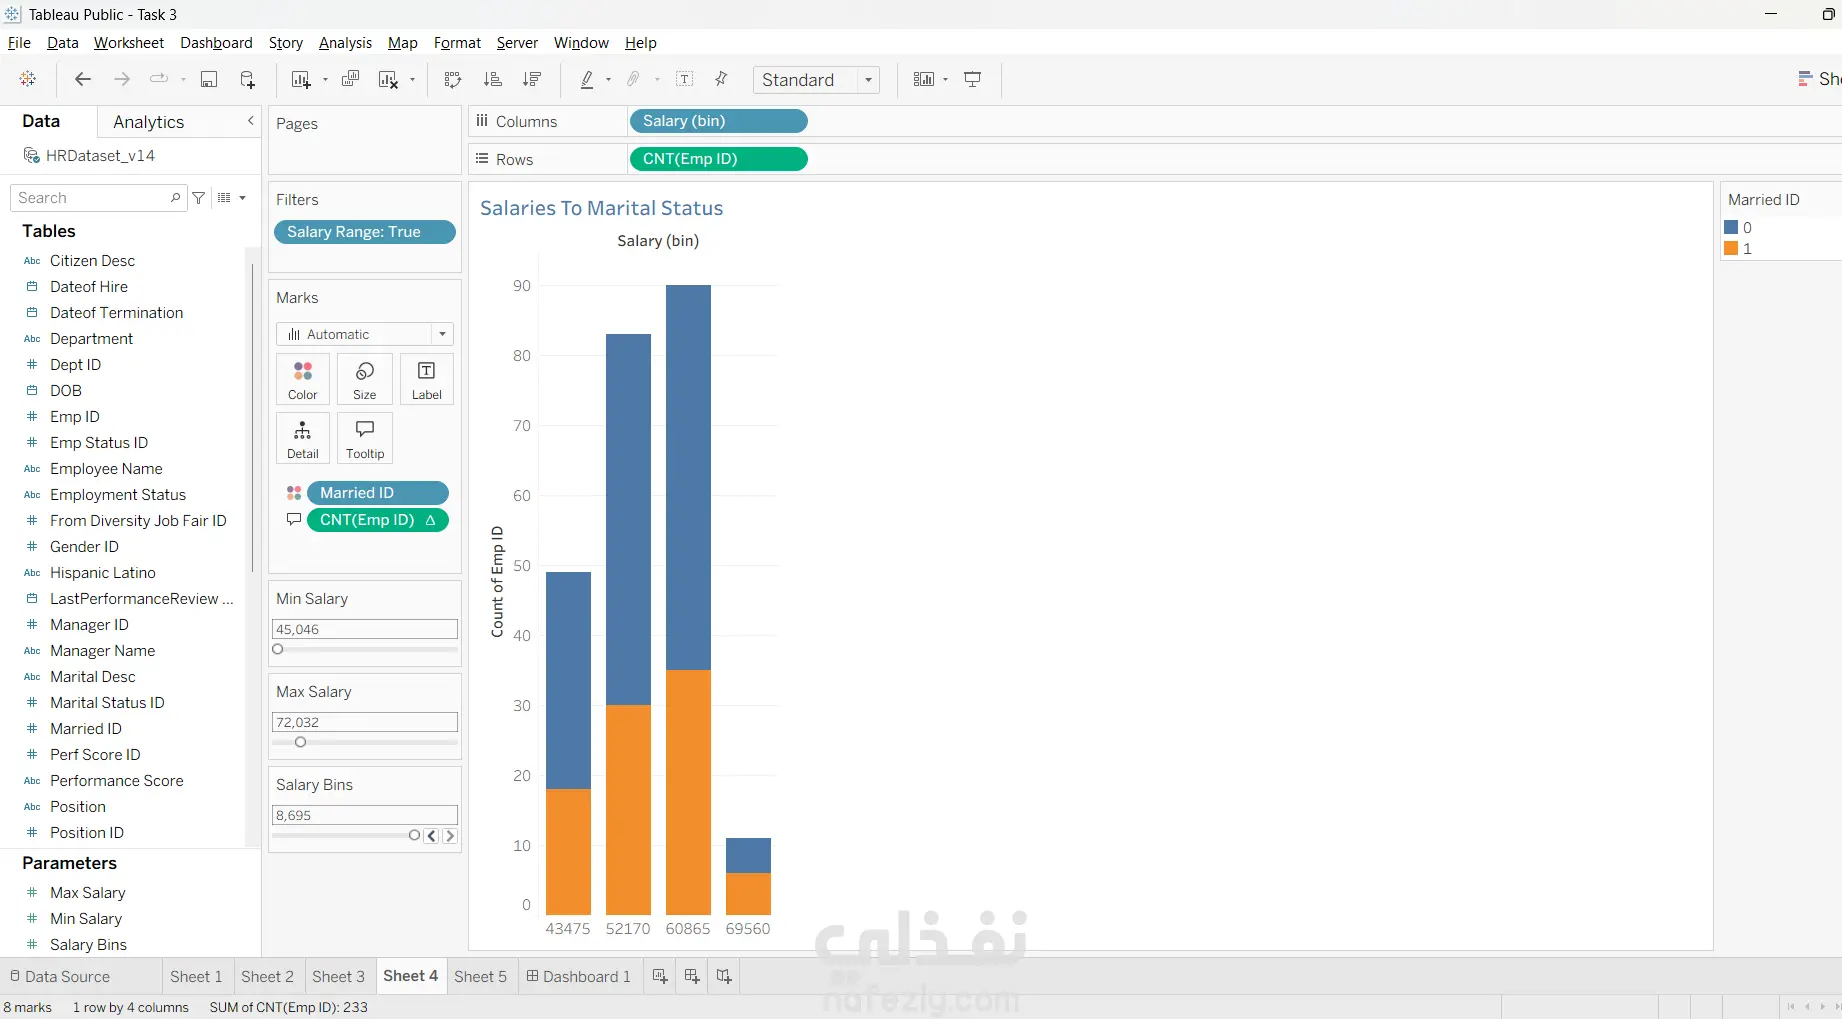This screenshot has height=1019, width=1842.
Task: Open the Tableau start page icon
Action: 28,79
